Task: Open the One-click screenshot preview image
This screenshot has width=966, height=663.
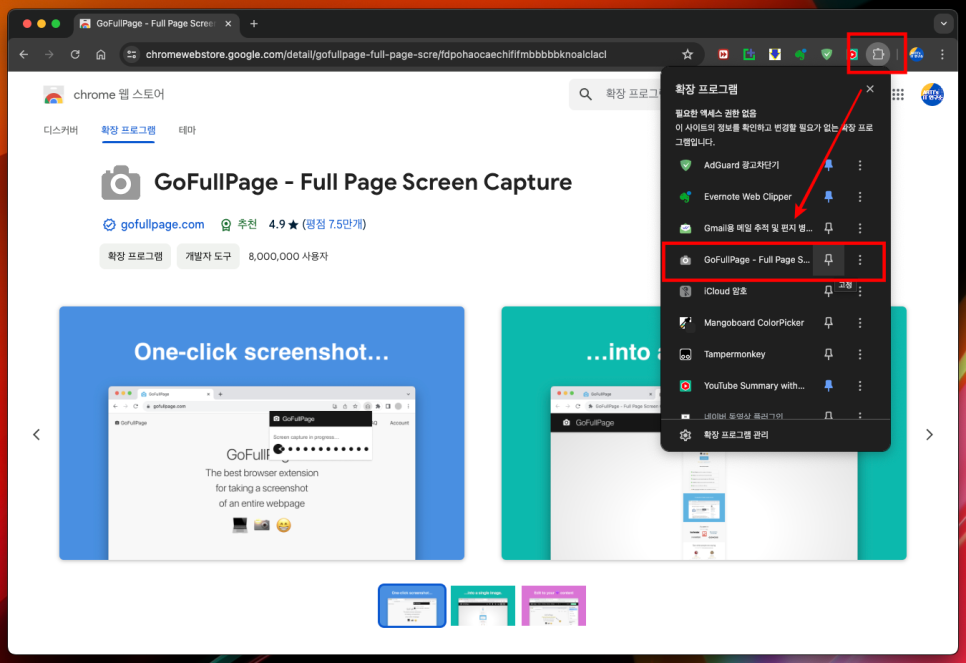Action: click(262, 433)
